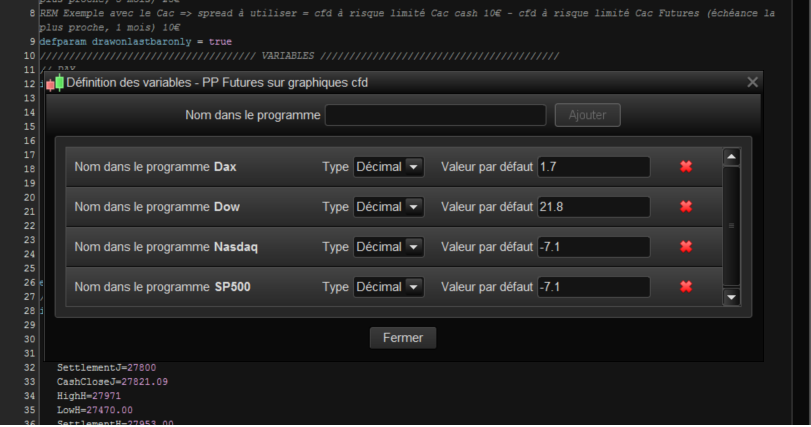The image size is (811, 427).
Task: Remove the SP500 variable row
Action: pyautogui.click(x=686, y=287)
